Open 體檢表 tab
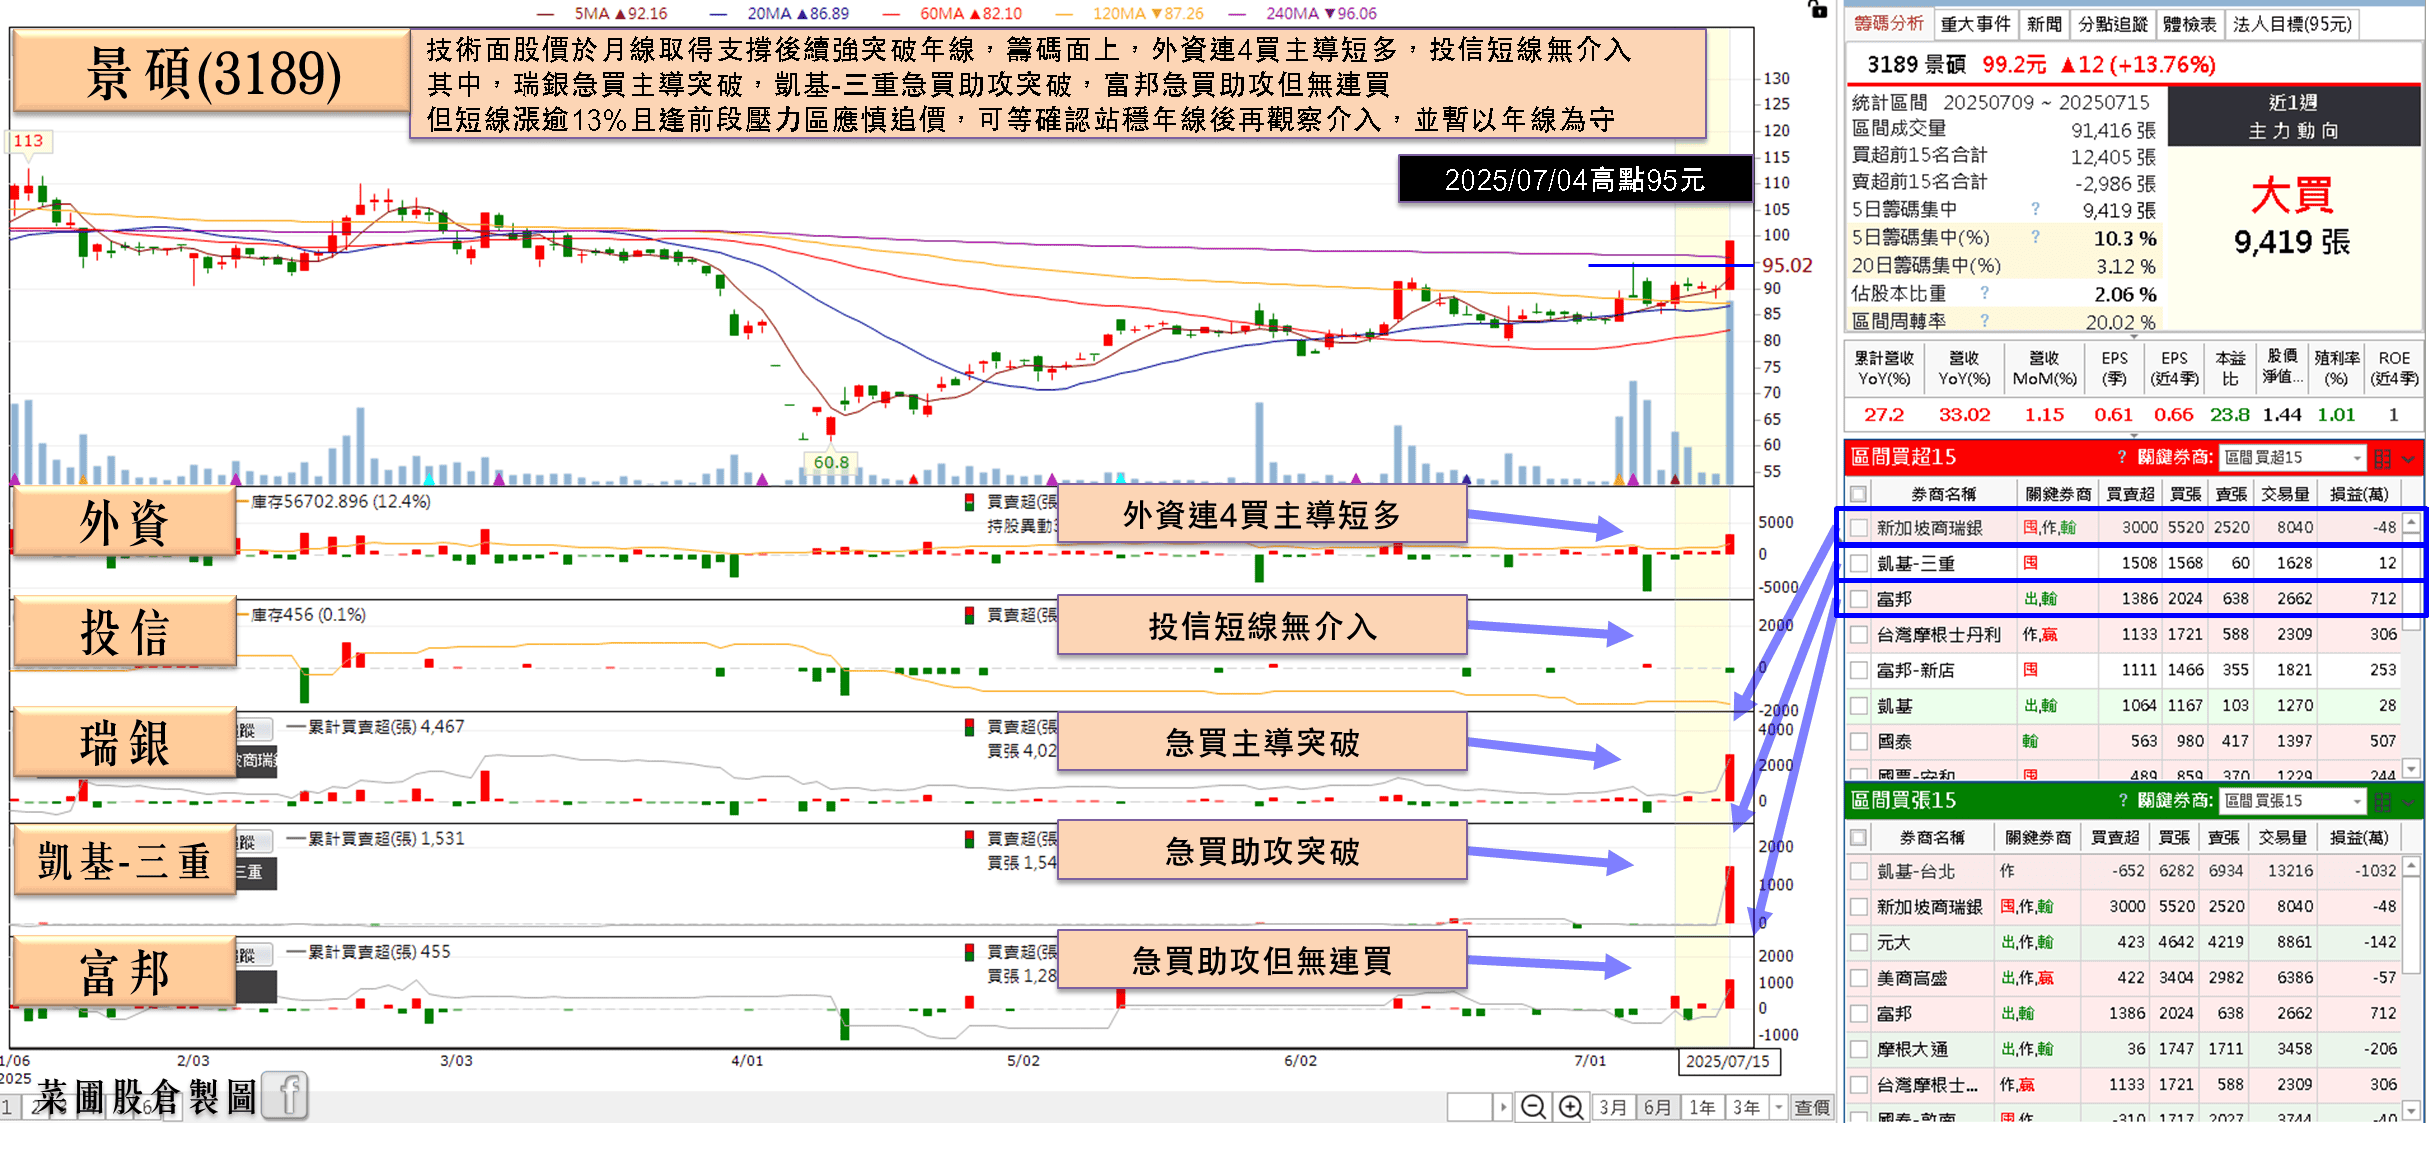This screenshot has height=1150, width=2429. 2189,24
